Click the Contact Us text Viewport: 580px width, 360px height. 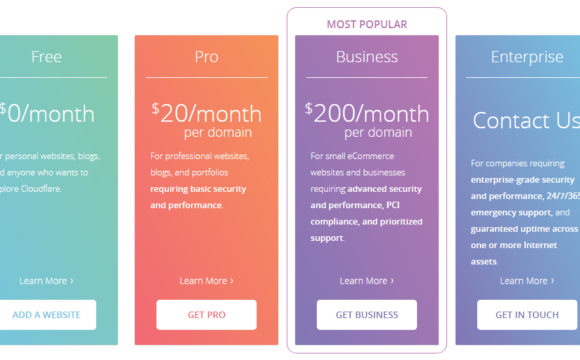(x=526, y=120)
